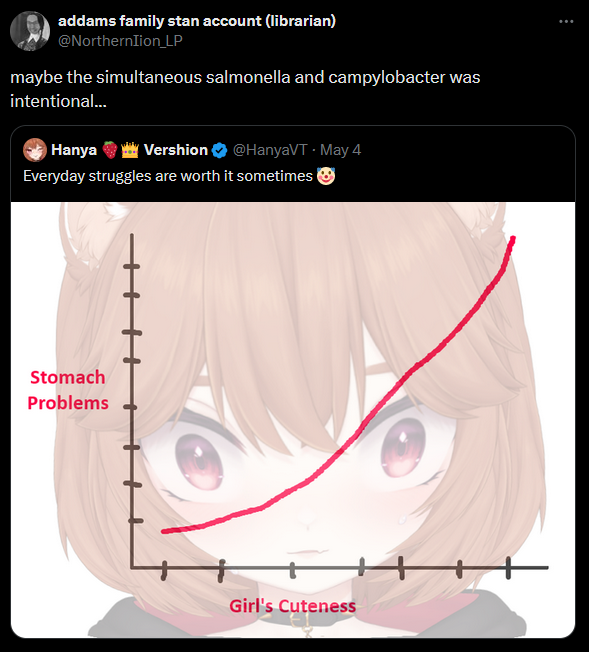Click the top end of the red curve

[512, 239]
